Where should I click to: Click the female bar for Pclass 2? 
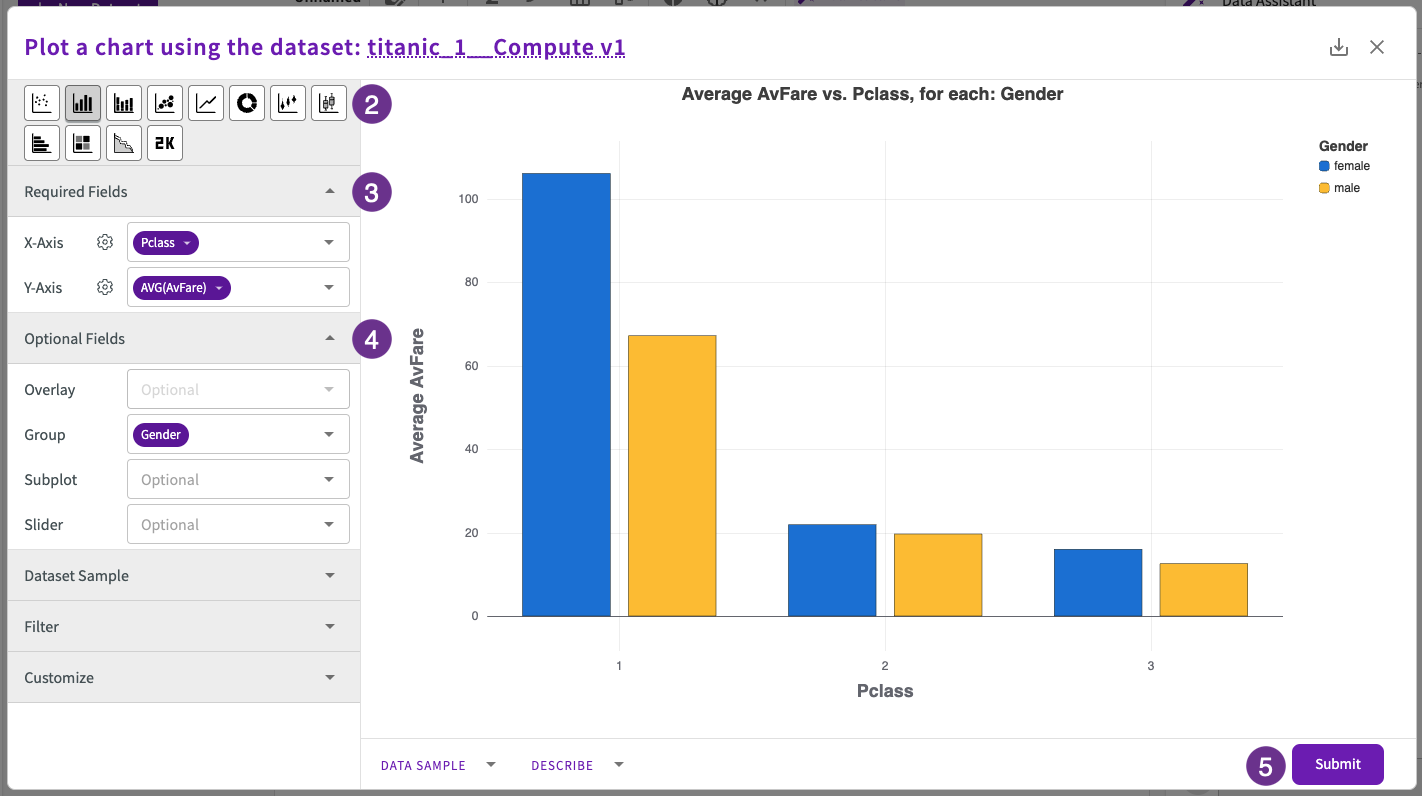tap(832, 570)
